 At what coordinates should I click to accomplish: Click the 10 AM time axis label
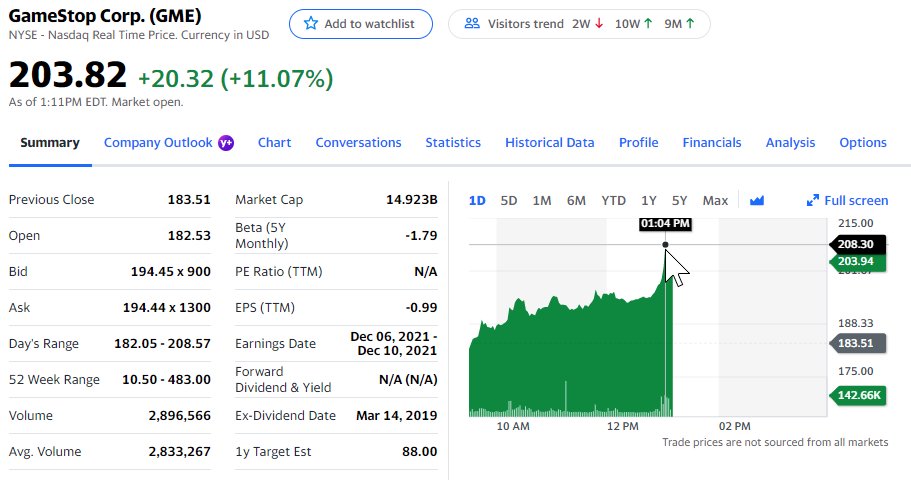(513, 426)
